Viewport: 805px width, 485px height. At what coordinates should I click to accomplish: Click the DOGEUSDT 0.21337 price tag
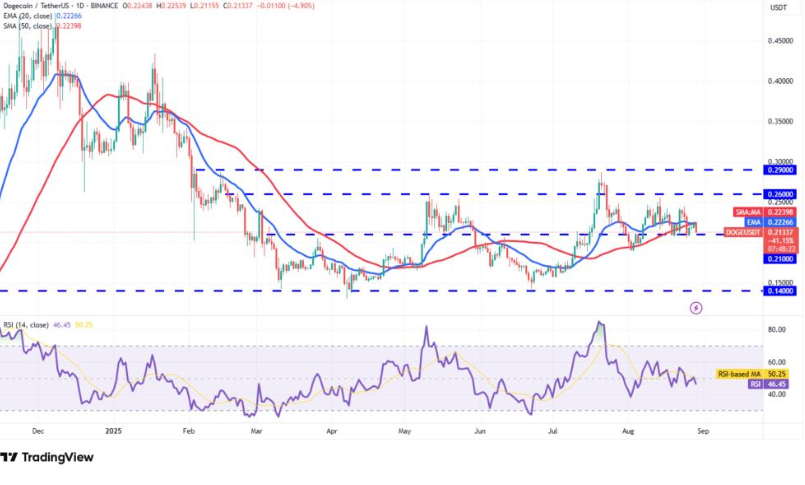[761, 232]
